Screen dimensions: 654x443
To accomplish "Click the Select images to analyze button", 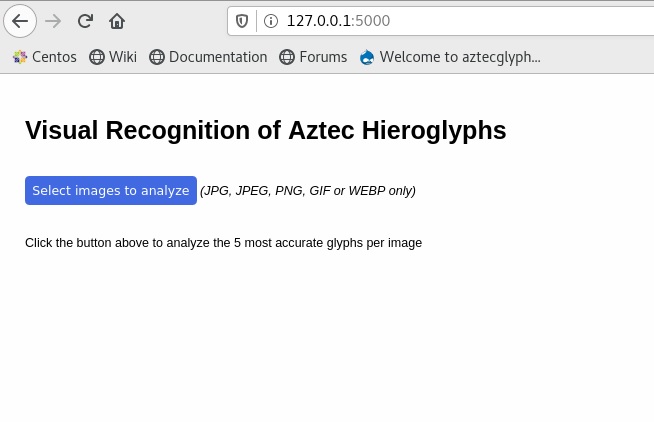I will 111,191.
